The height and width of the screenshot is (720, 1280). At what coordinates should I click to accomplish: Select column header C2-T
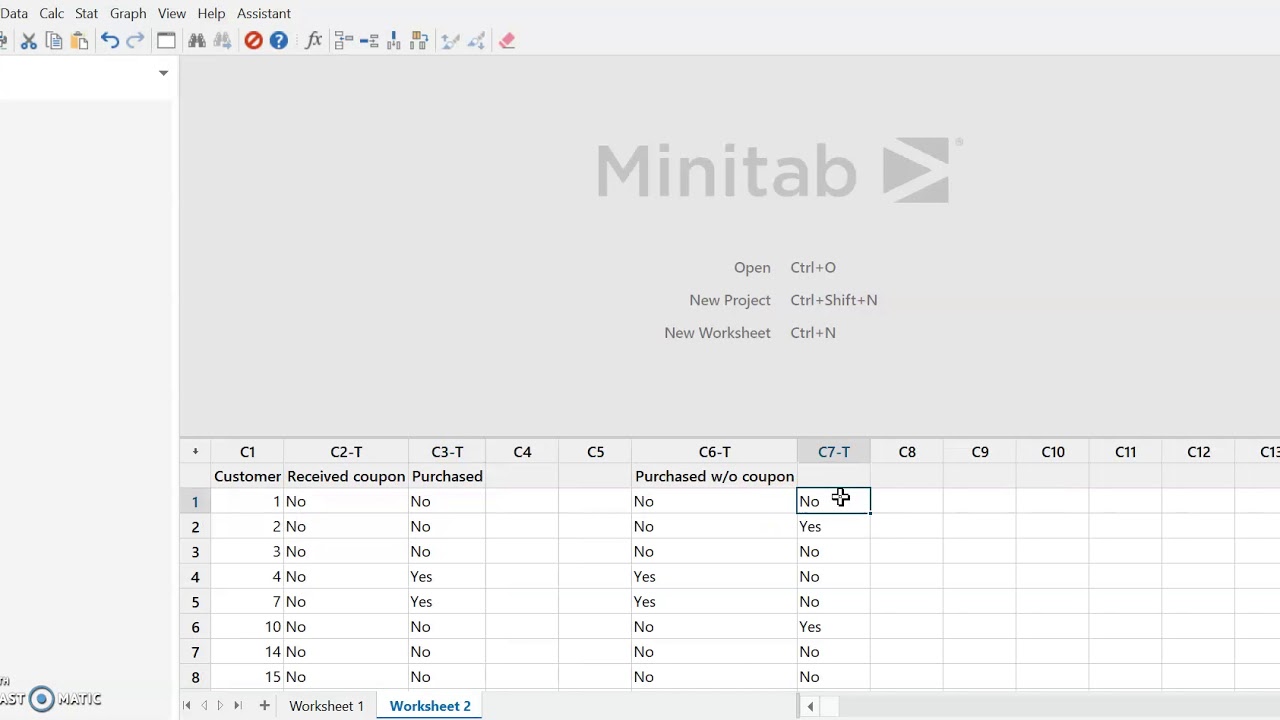pos(346,452)
